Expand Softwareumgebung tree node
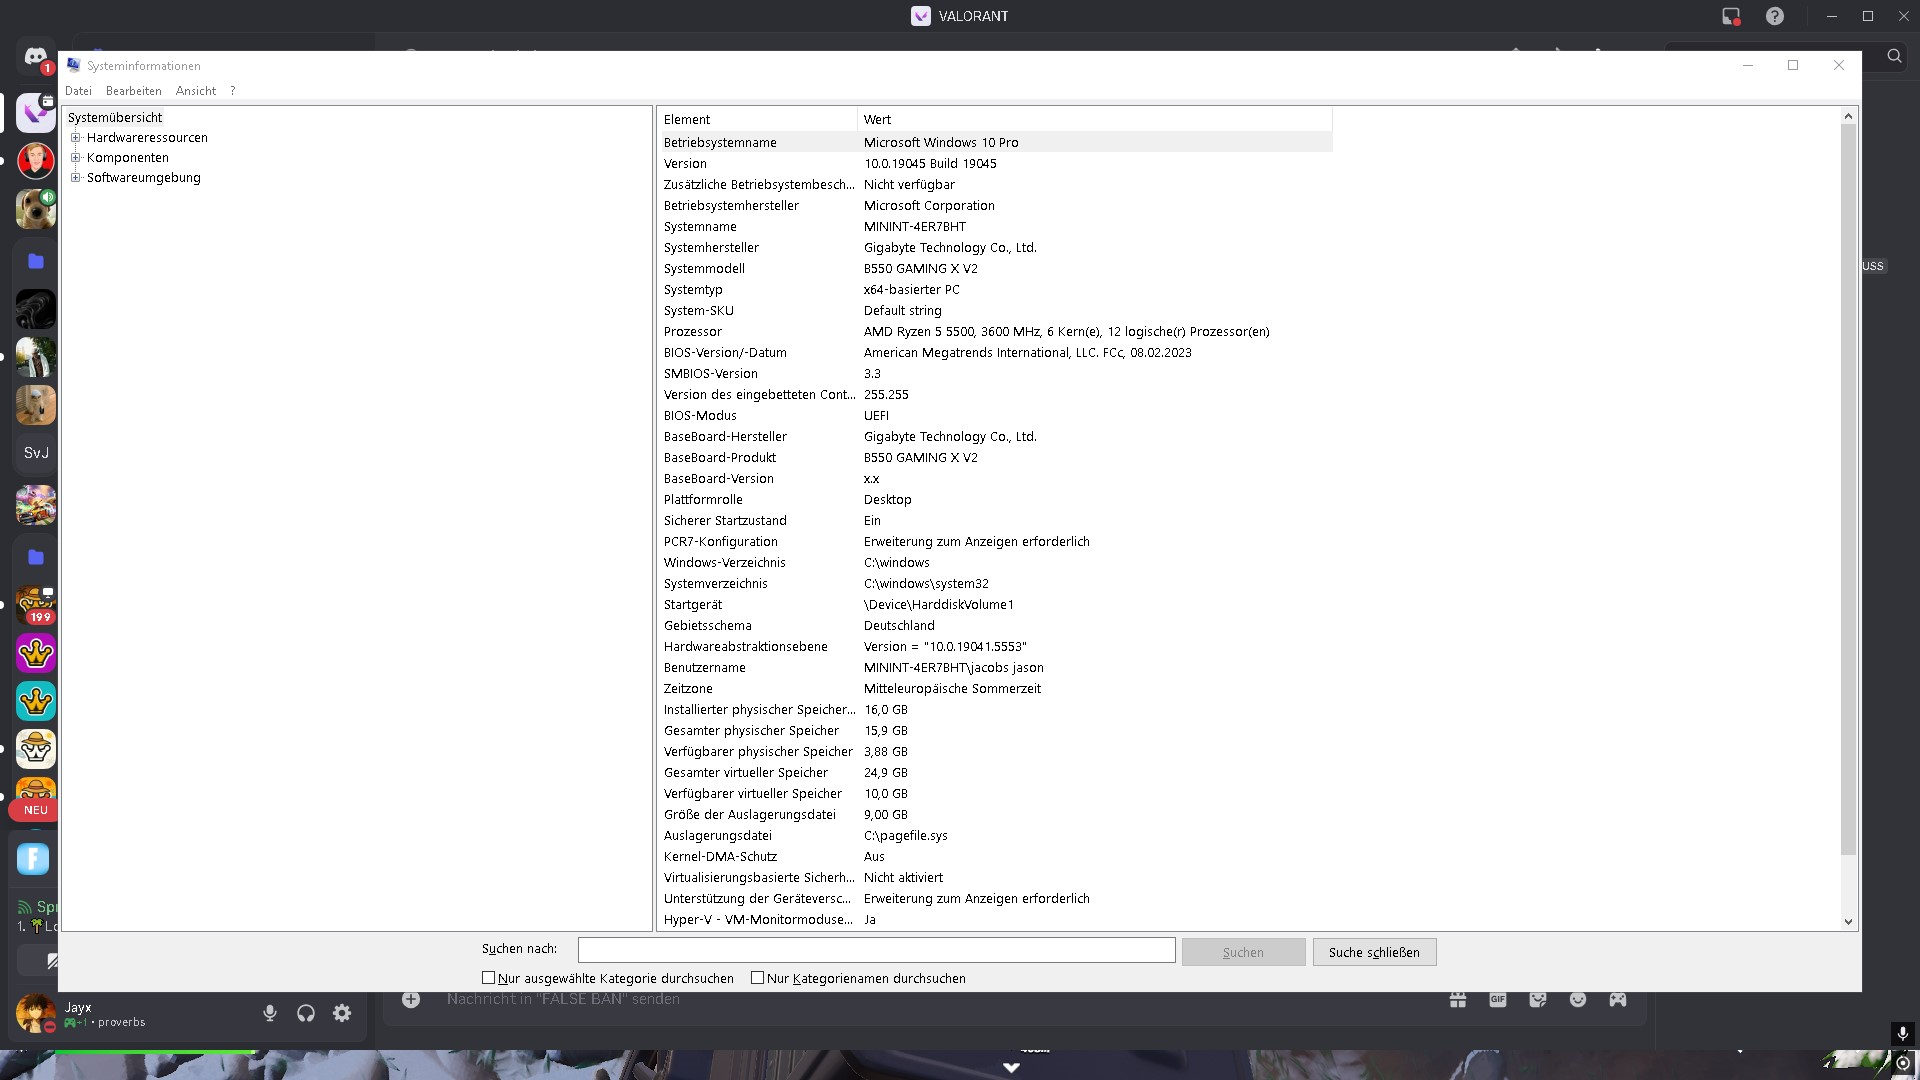The height and width of the screenshot is (1080, 1920). pyautogui.click(x=75, y=178)
